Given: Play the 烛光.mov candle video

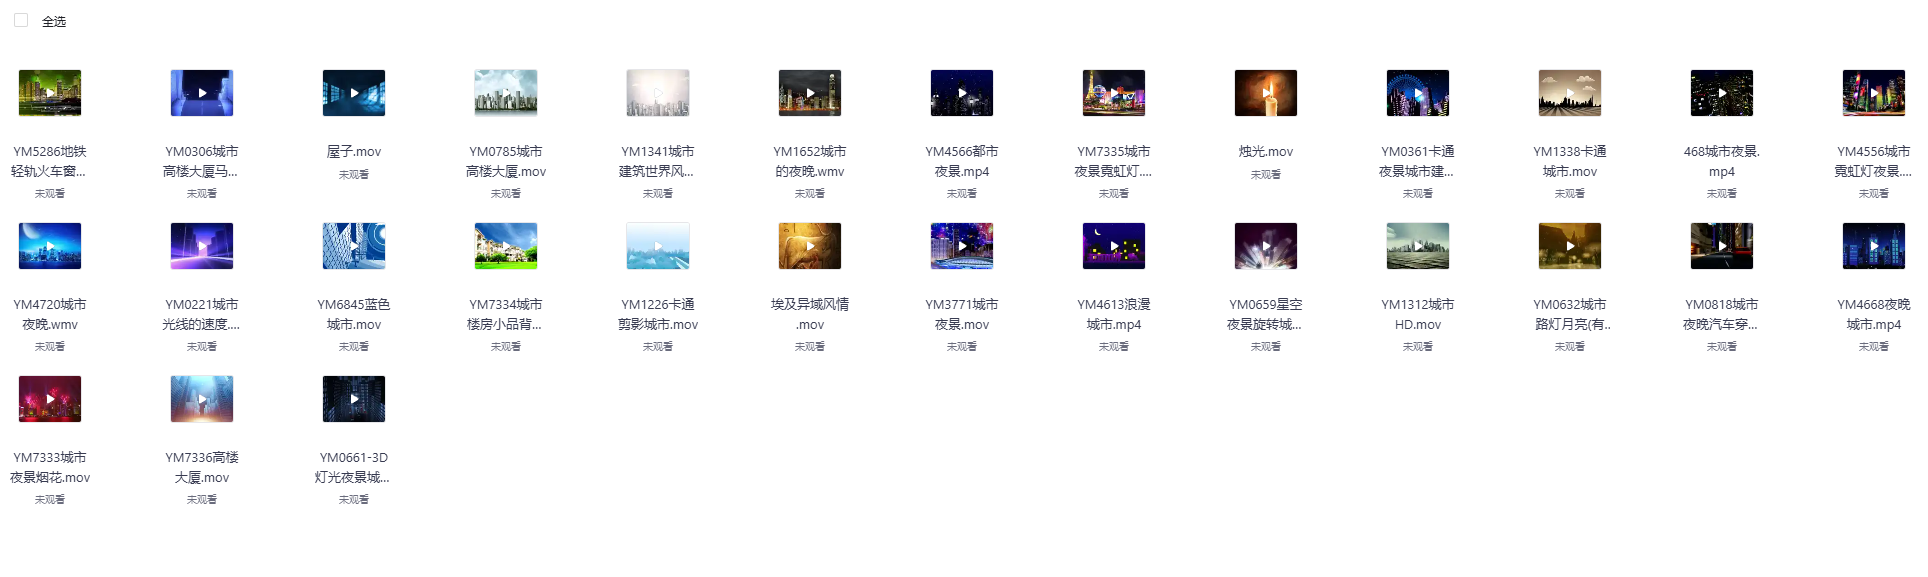Looking at the screenshot, I should pyautogui.click(x=1266, y=93).
